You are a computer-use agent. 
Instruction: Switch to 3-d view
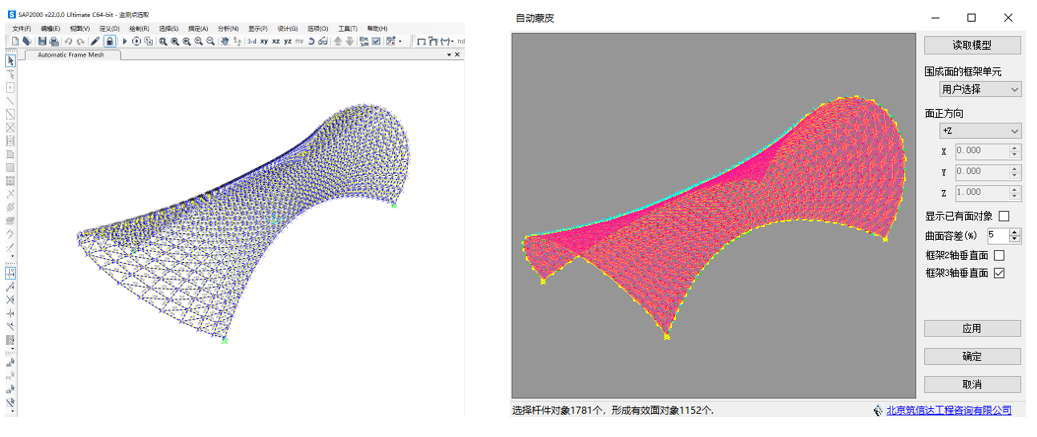point(252,41)
